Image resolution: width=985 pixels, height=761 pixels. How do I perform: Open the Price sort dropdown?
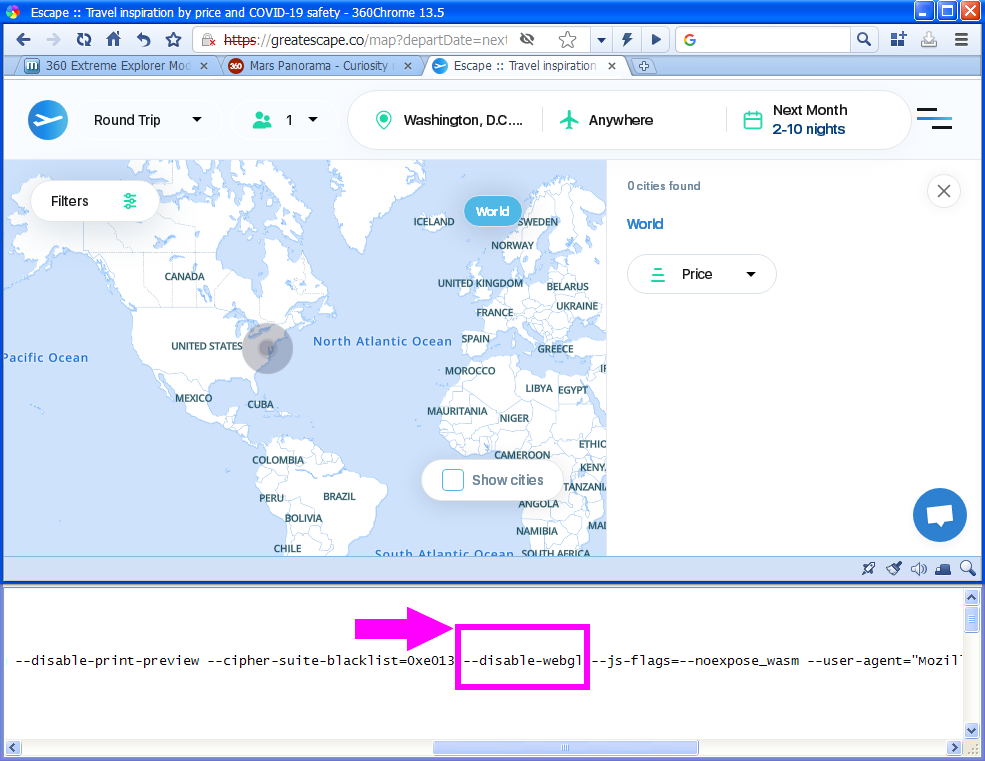pos(702,274)
